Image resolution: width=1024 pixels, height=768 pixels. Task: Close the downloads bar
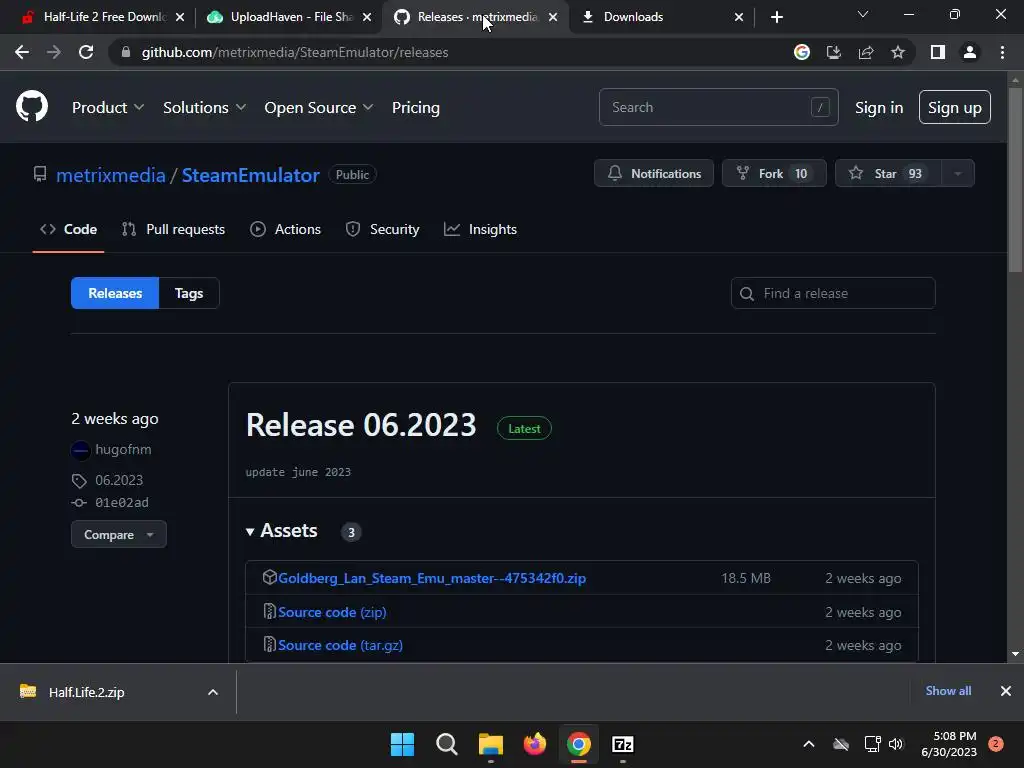[x=1006, y=691]
